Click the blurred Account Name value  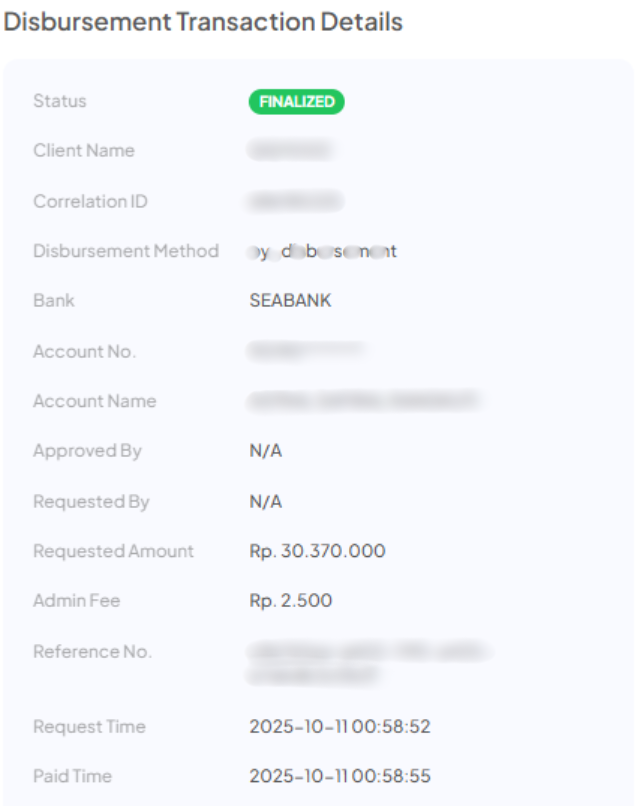364,401
